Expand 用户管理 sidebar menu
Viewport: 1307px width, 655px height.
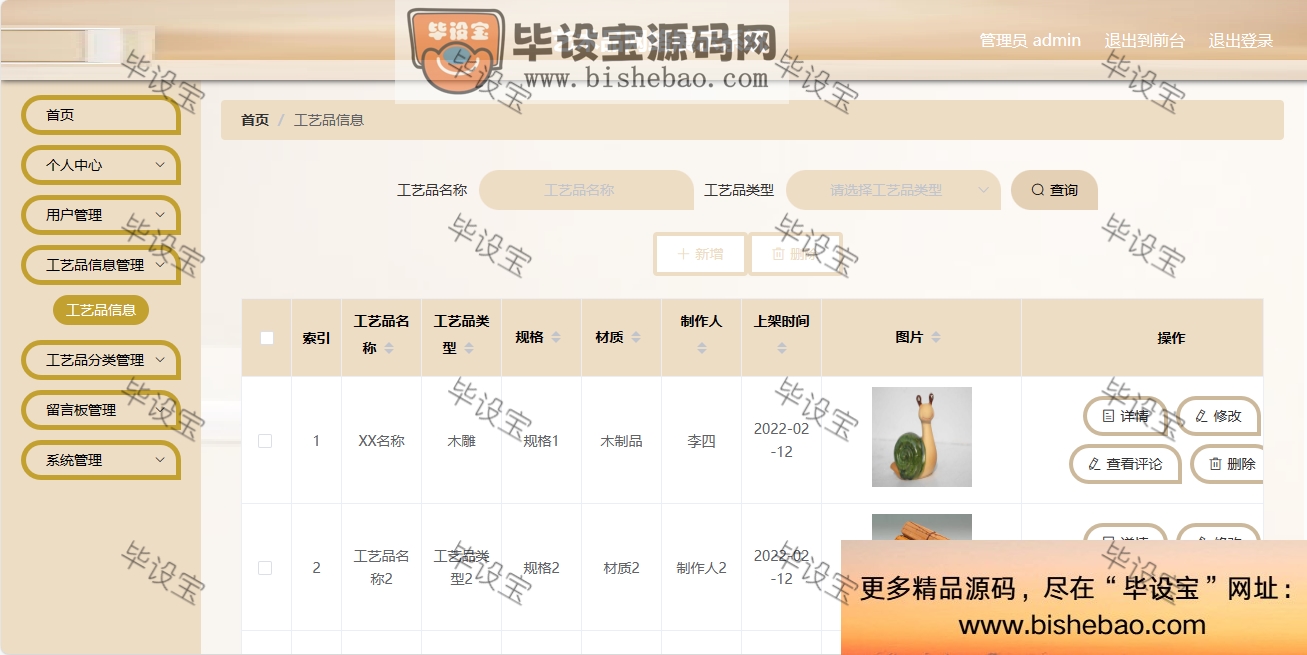pyautogui.click(x=100, y=215)
